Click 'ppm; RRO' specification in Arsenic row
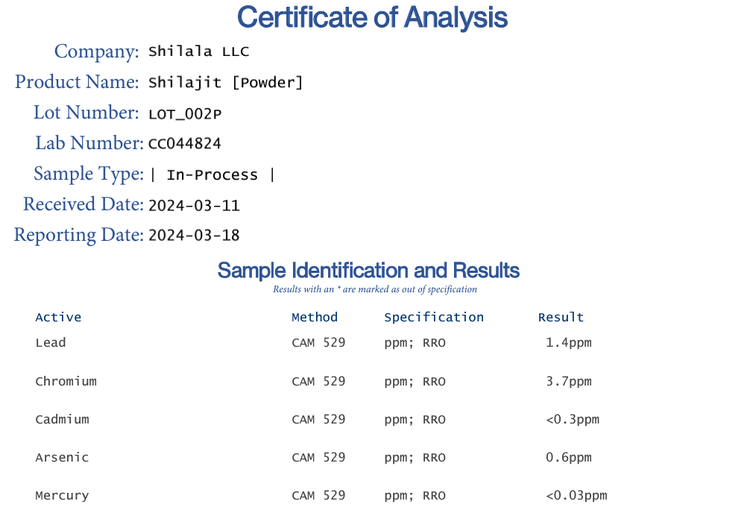 pyautogui.click(x=415, y=458)
